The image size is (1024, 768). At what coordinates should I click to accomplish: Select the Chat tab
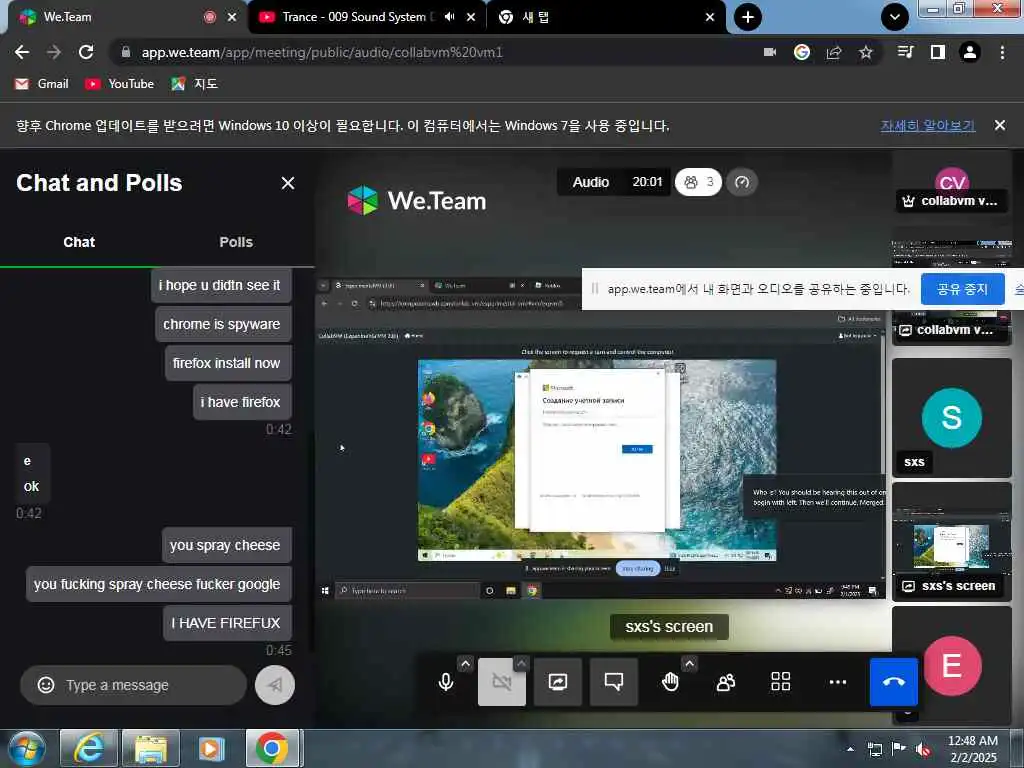[x=79, y=242]
